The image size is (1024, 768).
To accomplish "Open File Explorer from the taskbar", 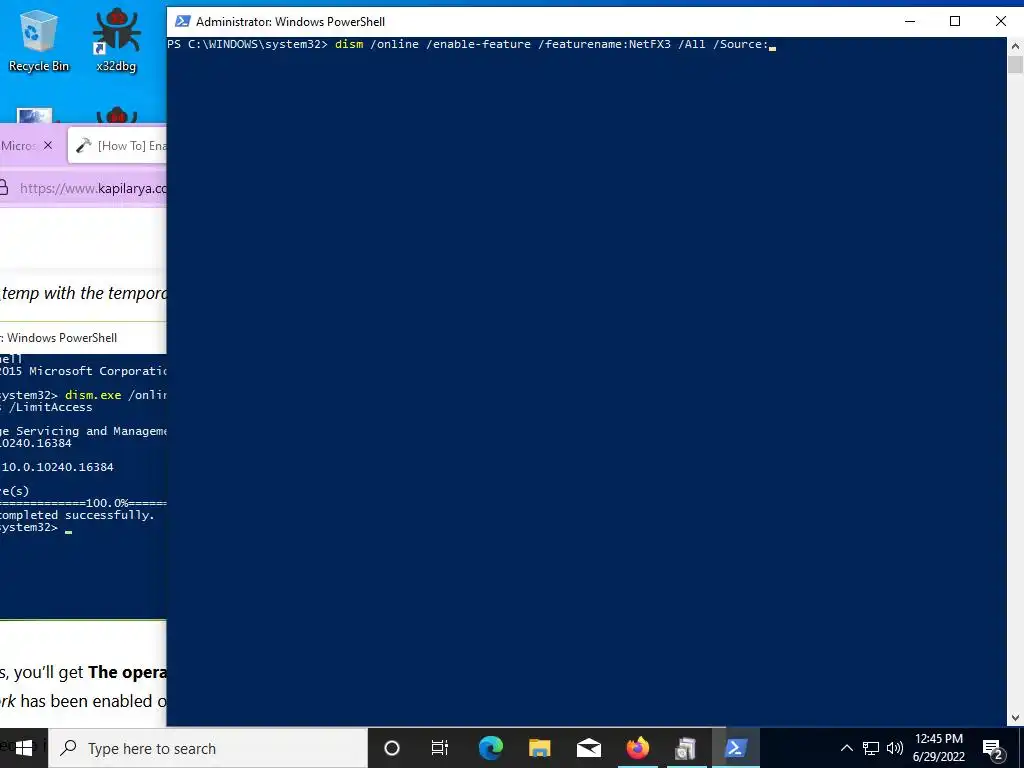I will pos(539,748).
